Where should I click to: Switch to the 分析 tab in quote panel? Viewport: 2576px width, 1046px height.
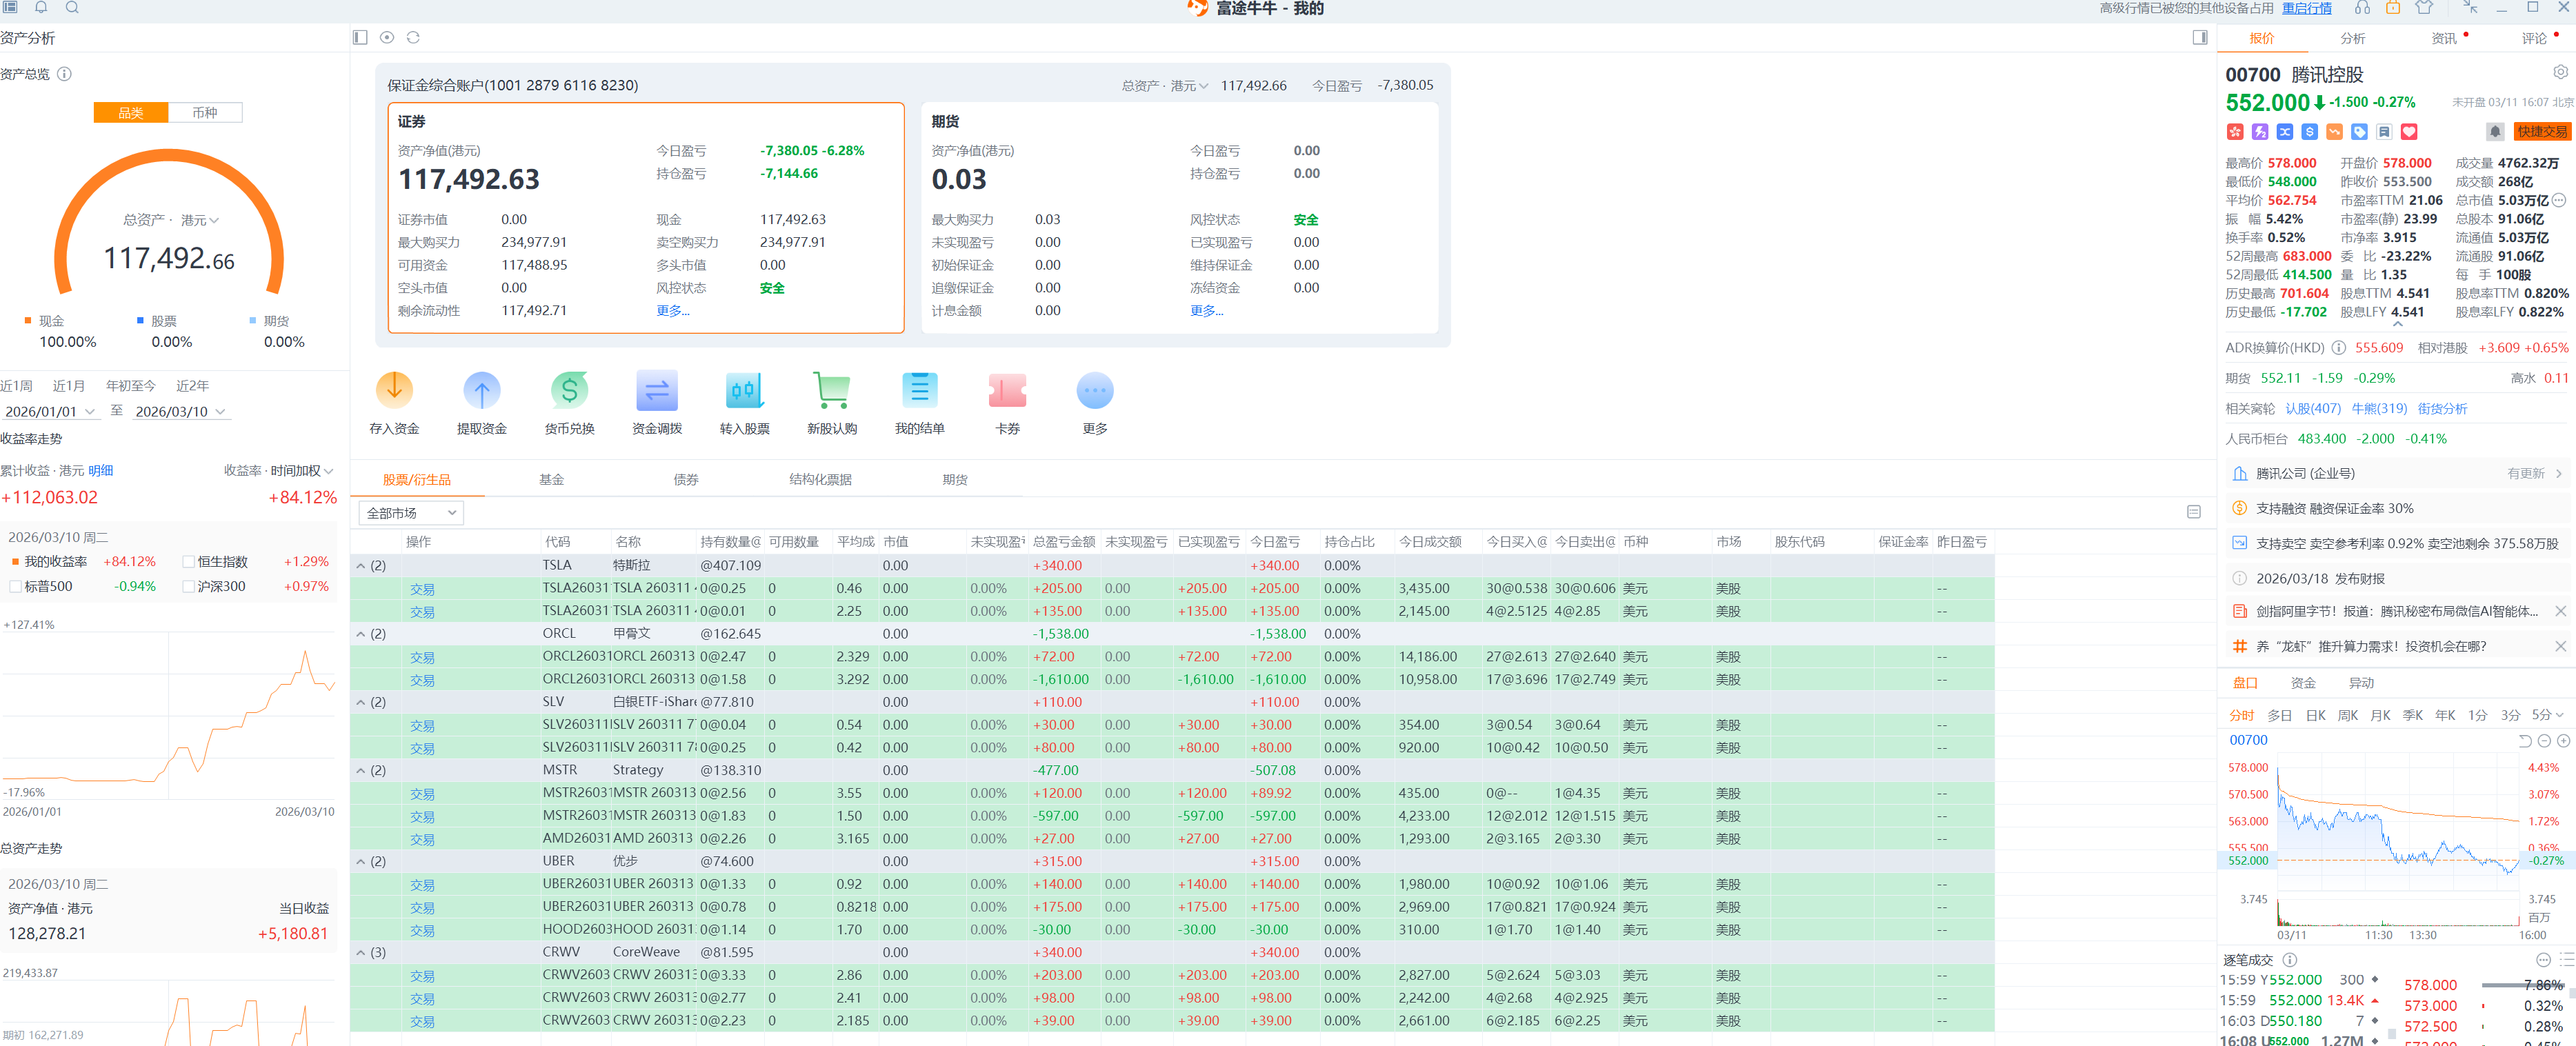pos(2352,38)
